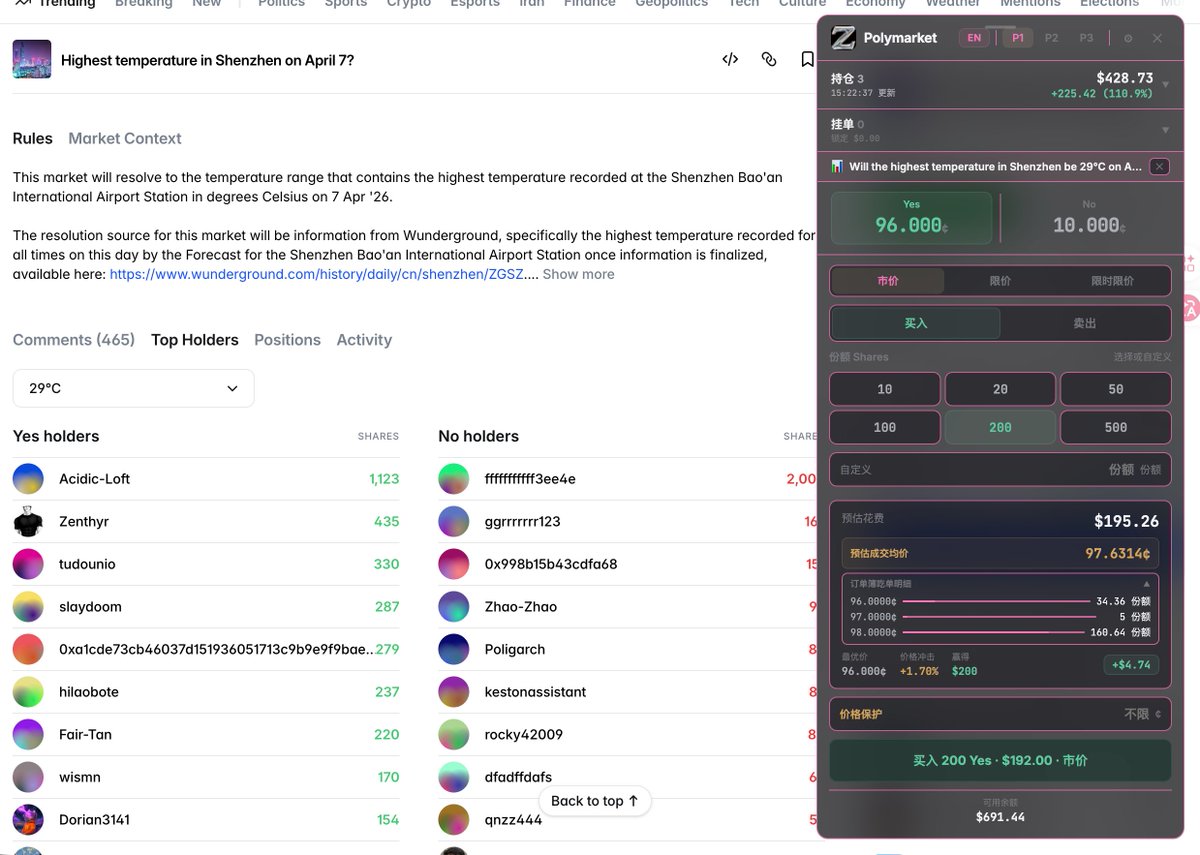The width and height of the screenshot is (1200, 855).
Task: Select the Top Holders tab
Action: click(x=195, y=340)
